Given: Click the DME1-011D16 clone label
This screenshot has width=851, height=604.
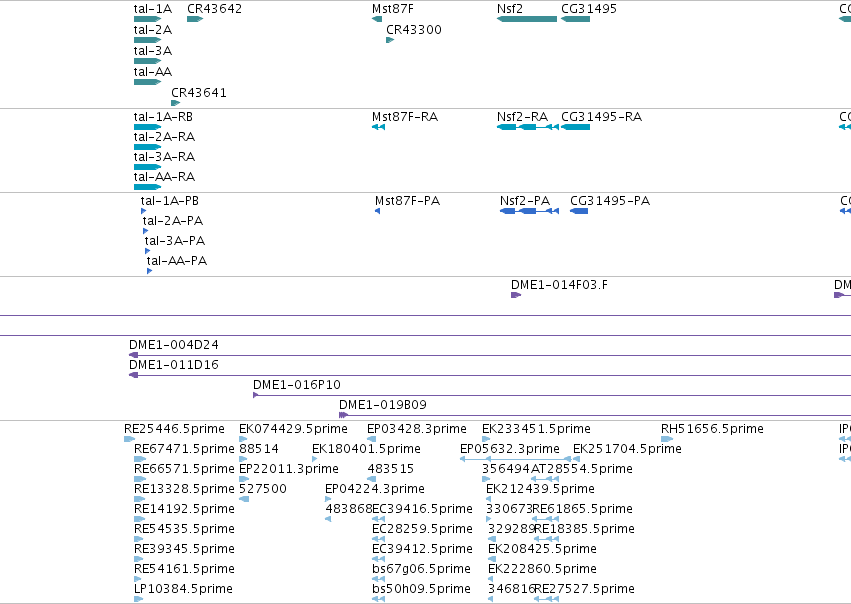Looking at the screenshot, I should pos(174,365).
